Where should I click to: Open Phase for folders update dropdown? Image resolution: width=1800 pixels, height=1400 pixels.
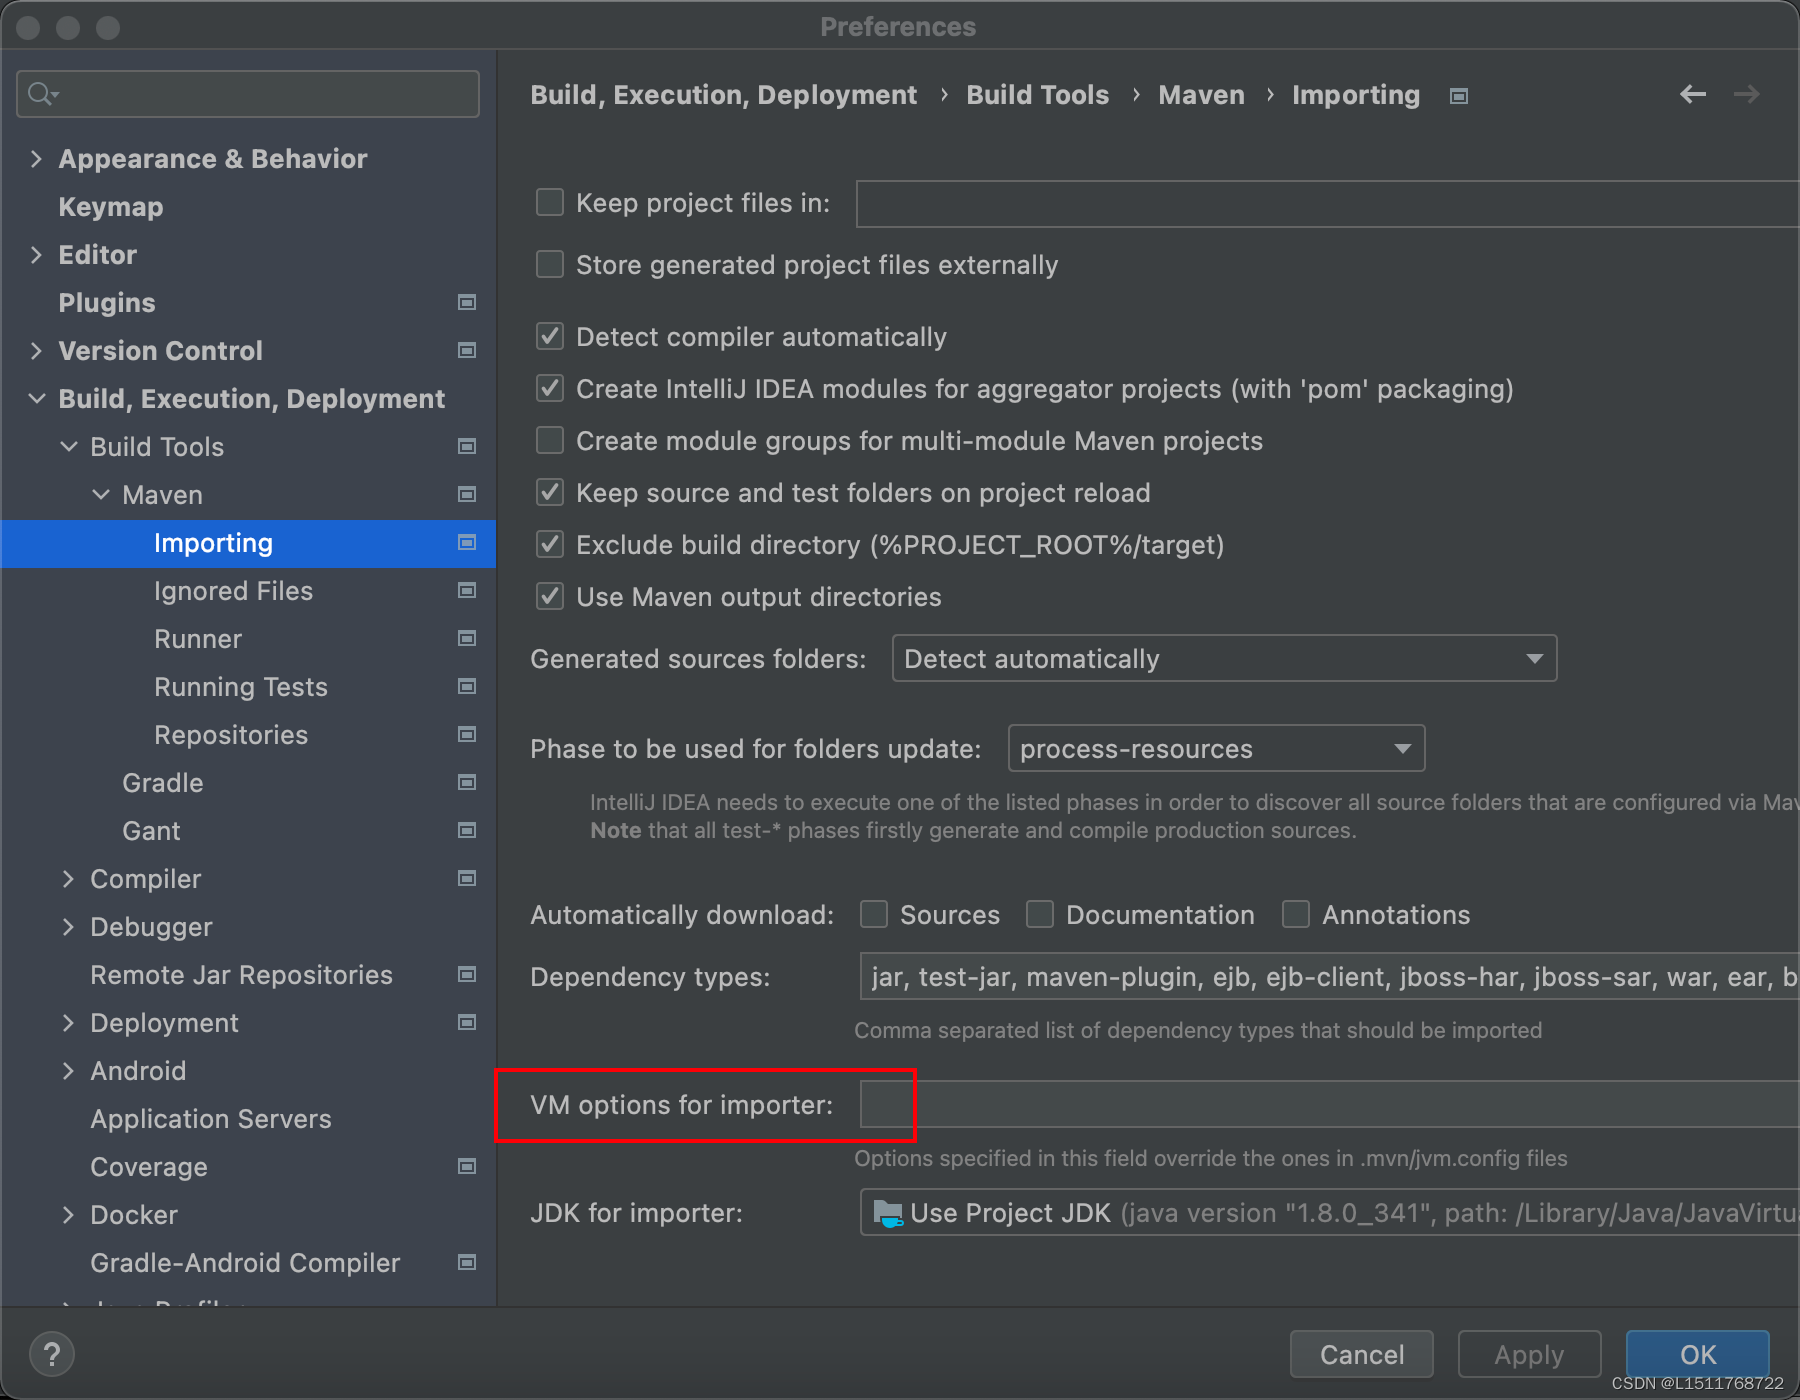coord(1216,748)
